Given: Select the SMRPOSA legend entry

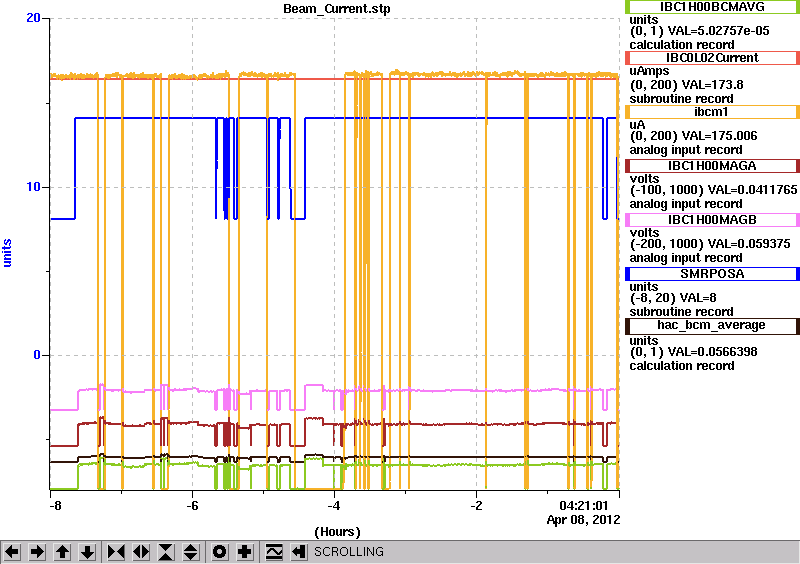Looking at the screenshot, I should pos(712,274).
